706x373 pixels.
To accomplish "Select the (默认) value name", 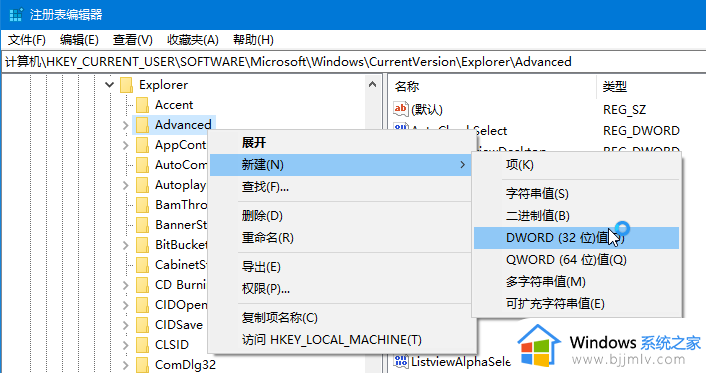I will [x=426, y=109].
